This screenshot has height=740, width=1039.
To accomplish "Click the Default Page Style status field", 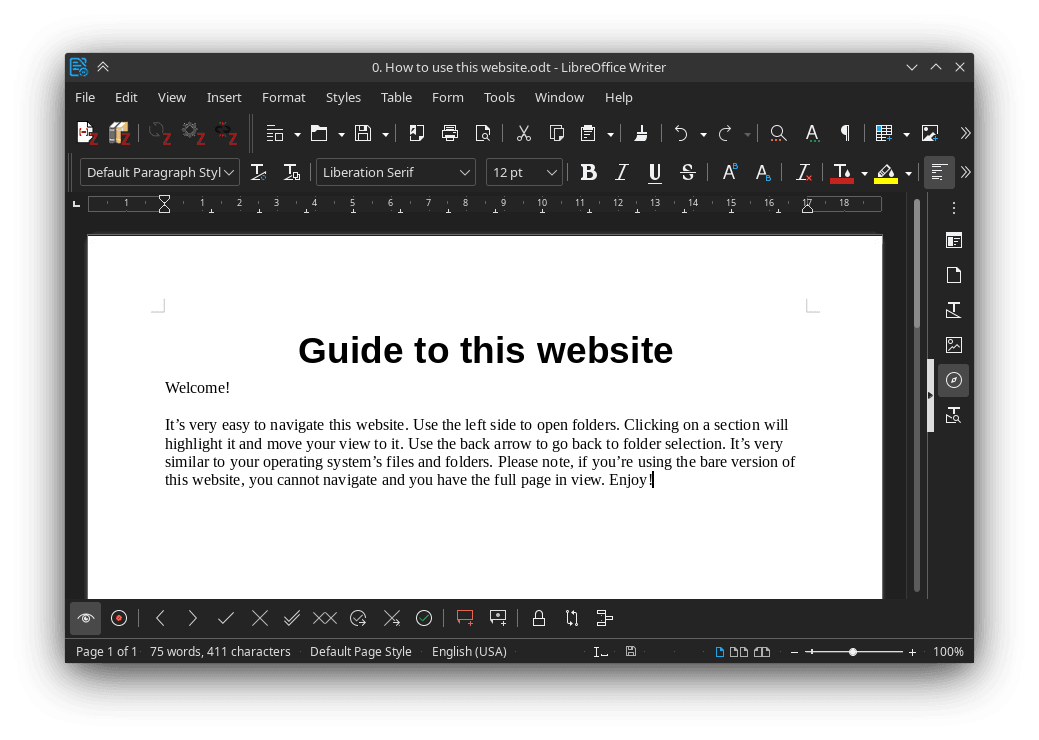I will click(x=360, y=651).
